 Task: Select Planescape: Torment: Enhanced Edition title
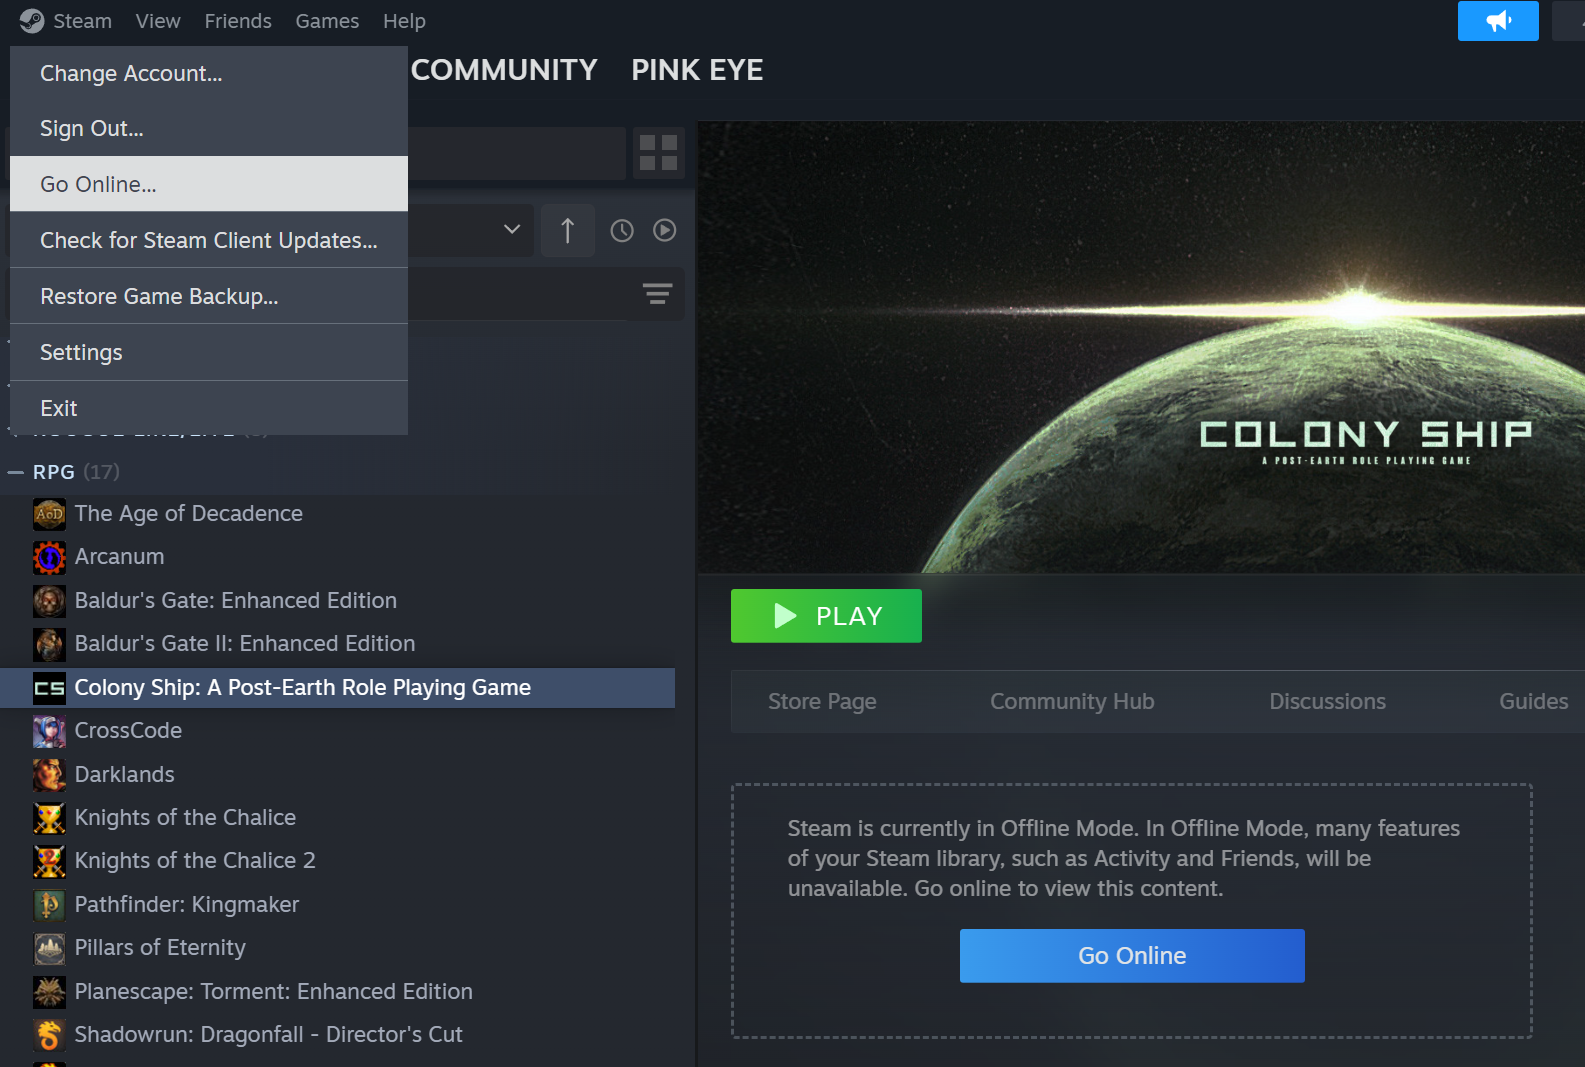coord(274,992)
